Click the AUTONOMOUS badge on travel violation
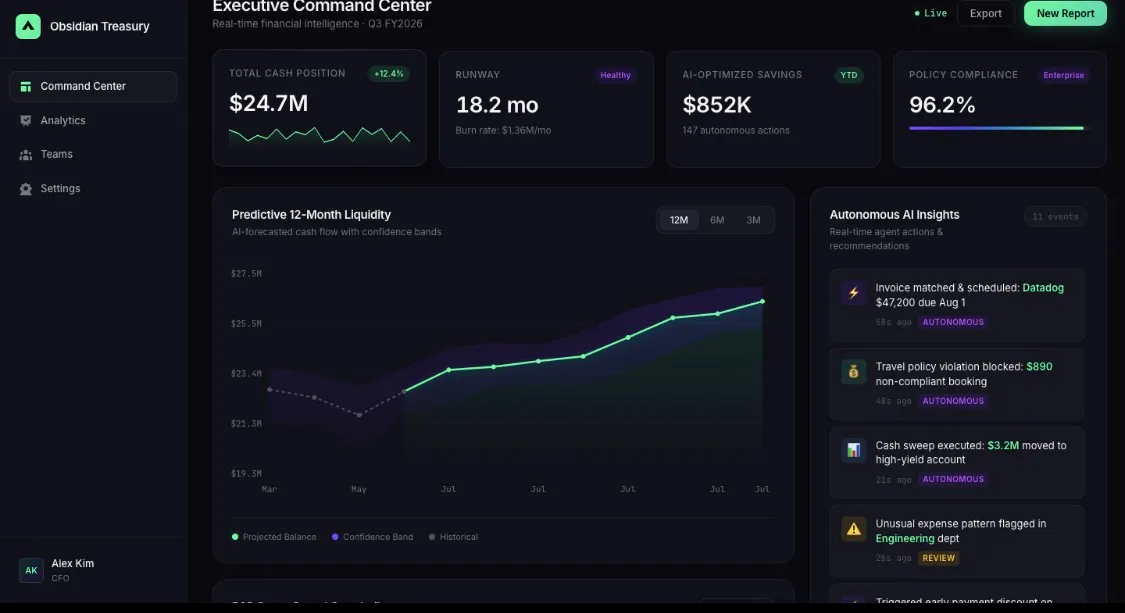Image resolution: width=1125 pixels, height=613 pixels. pos(953,401)
